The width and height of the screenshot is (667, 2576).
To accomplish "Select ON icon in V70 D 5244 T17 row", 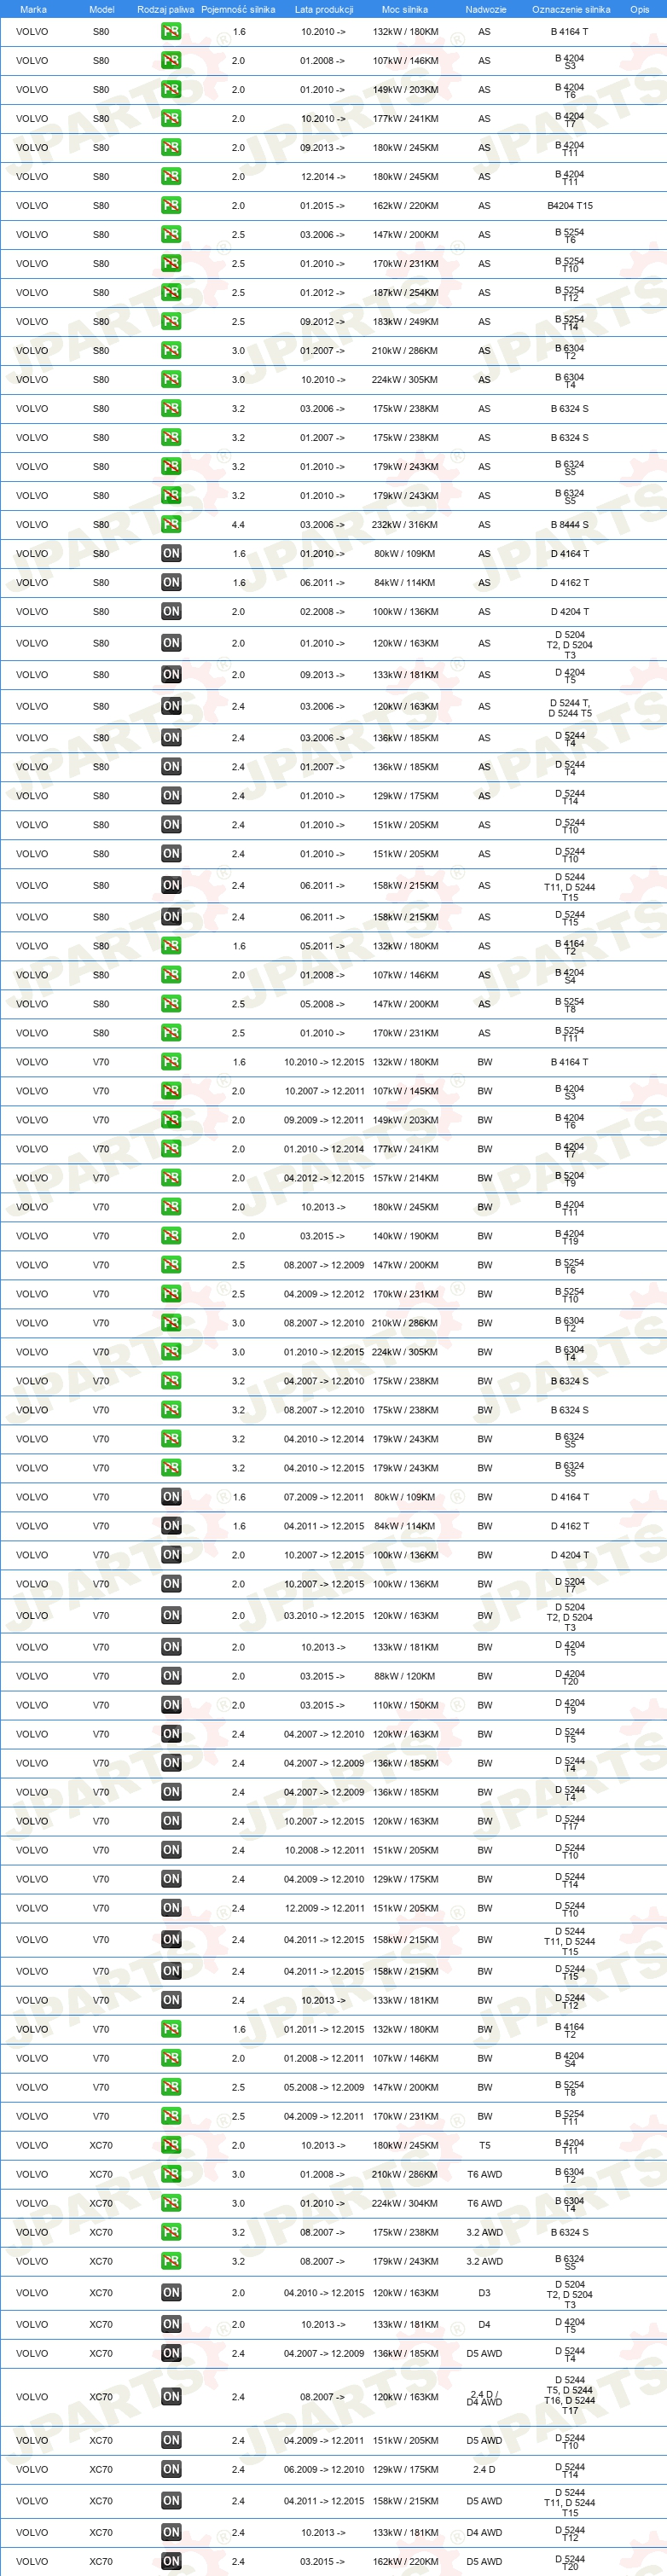I will point(171,1820).
